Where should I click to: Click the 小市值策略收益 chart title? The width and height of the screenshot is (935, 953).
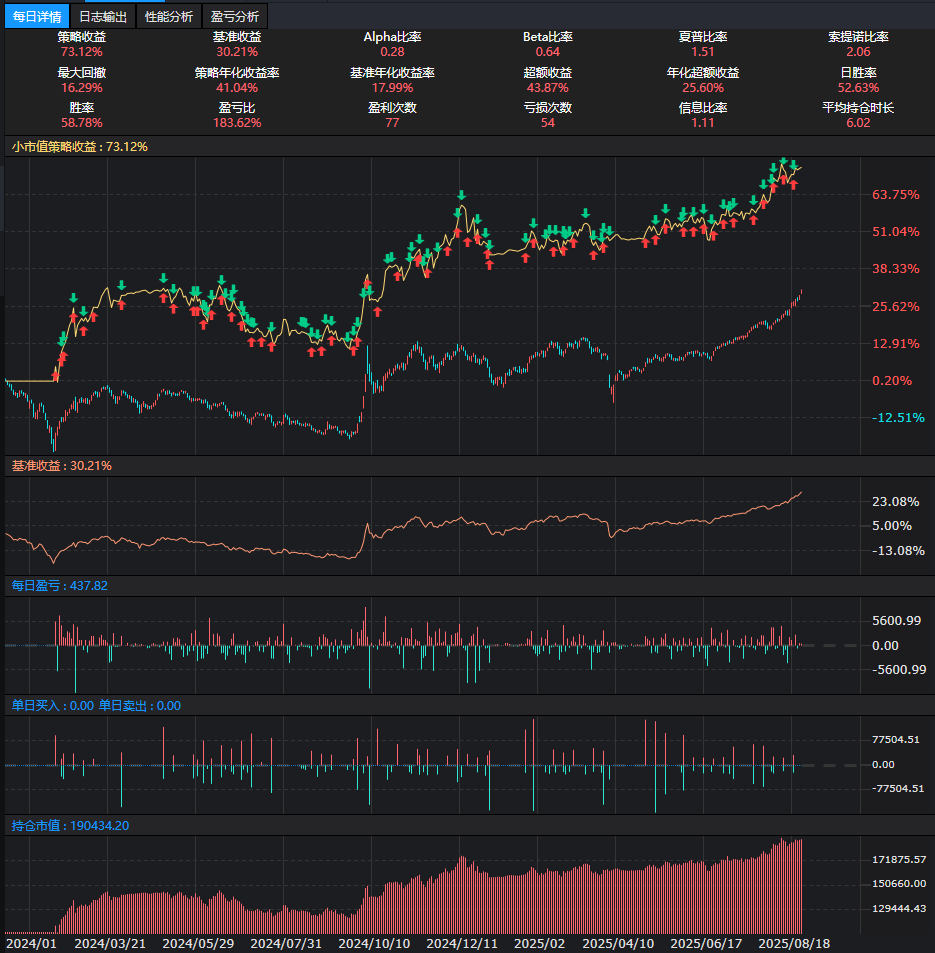[x=79, y=146]
